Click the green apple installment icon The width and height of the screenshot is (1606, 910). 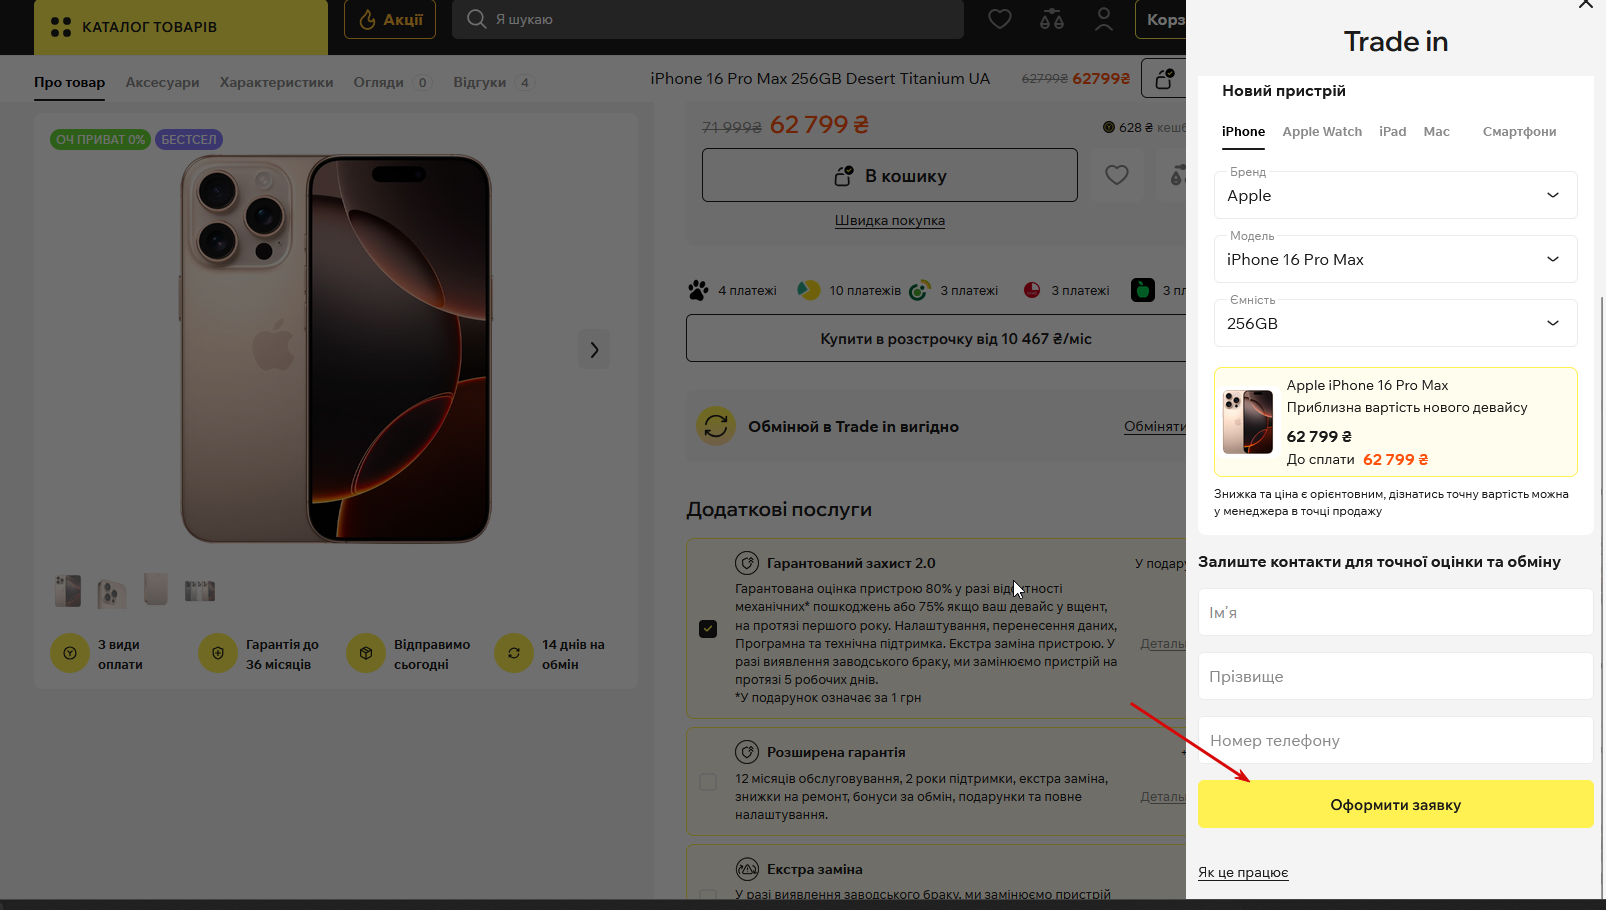(x=1143, y=290)
